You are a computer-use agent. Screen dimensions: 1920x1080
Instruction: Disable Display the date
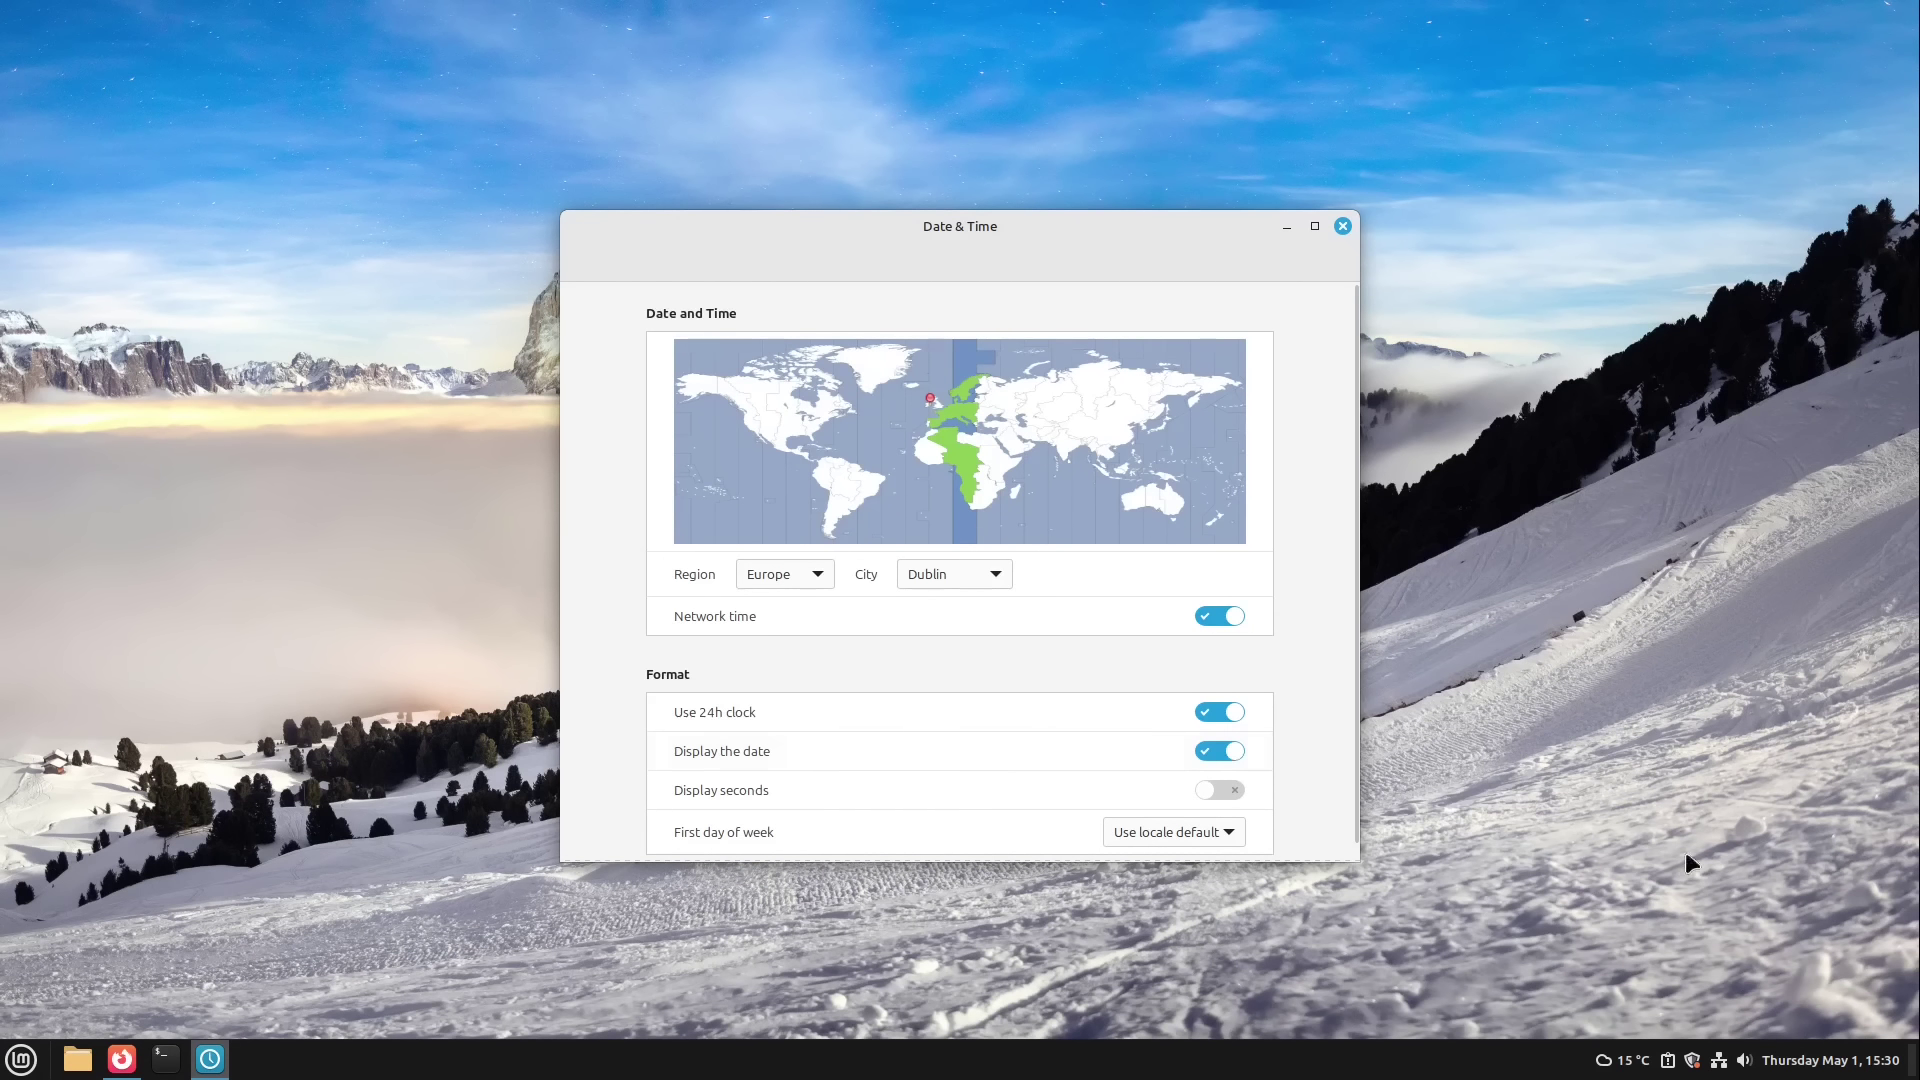click(1219, 751)
